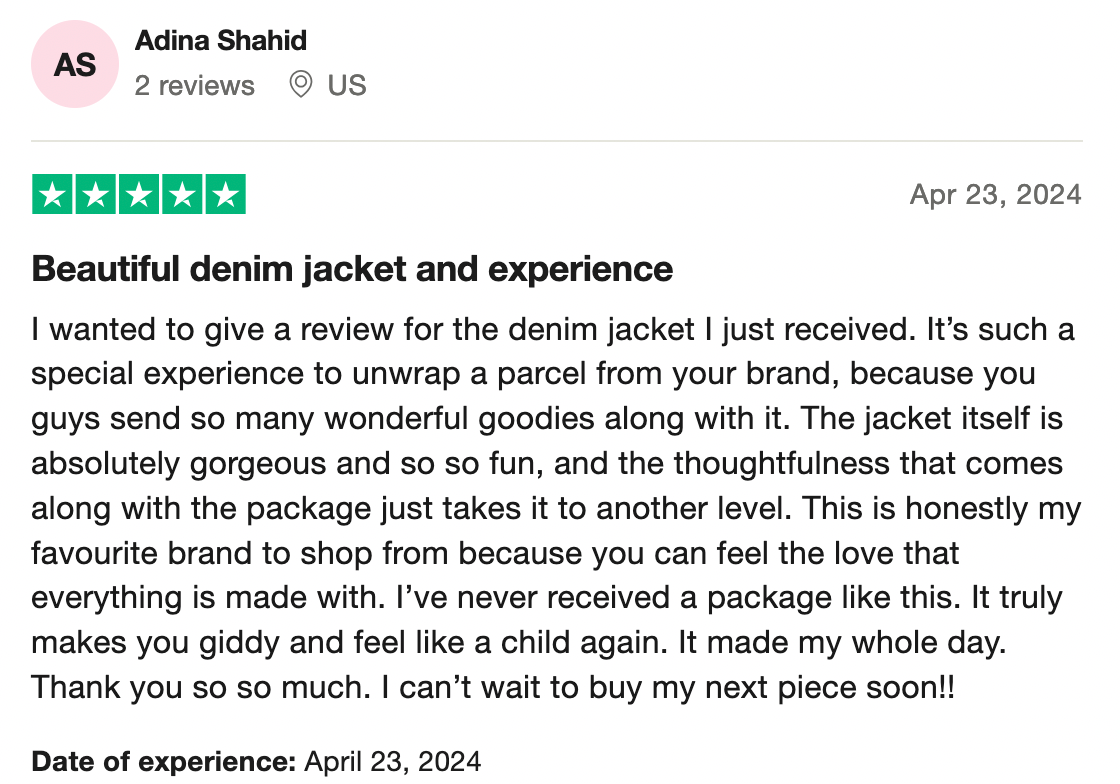Image resolution: width=1120 pixels, height=784 pixels.
Task: Click the third green rating star
Action: [x=139, y=194]
